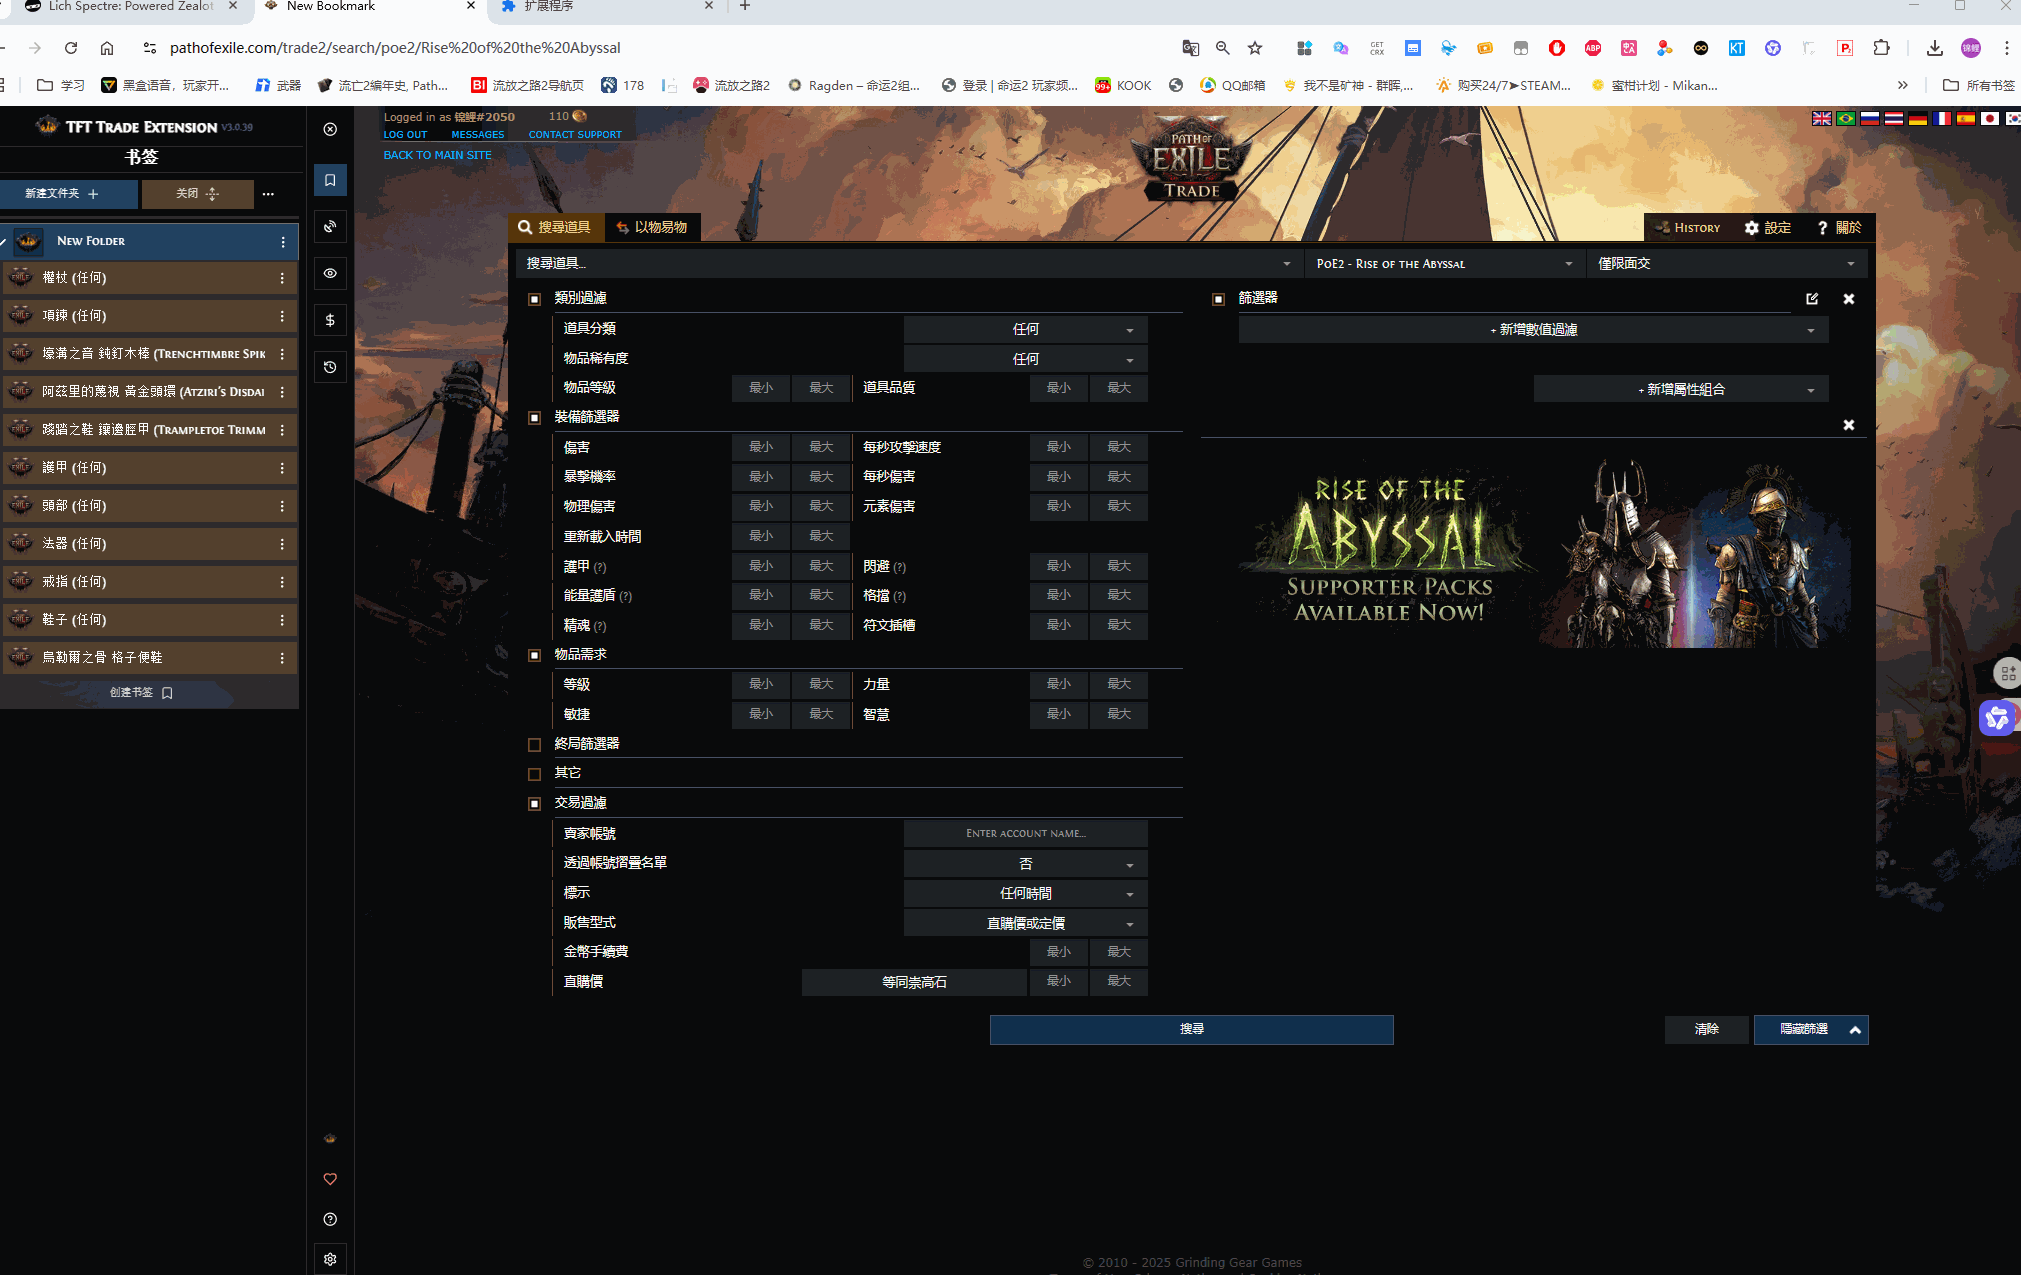
Task: Click the heart icon in sidebar
Action: (330, 1179)
